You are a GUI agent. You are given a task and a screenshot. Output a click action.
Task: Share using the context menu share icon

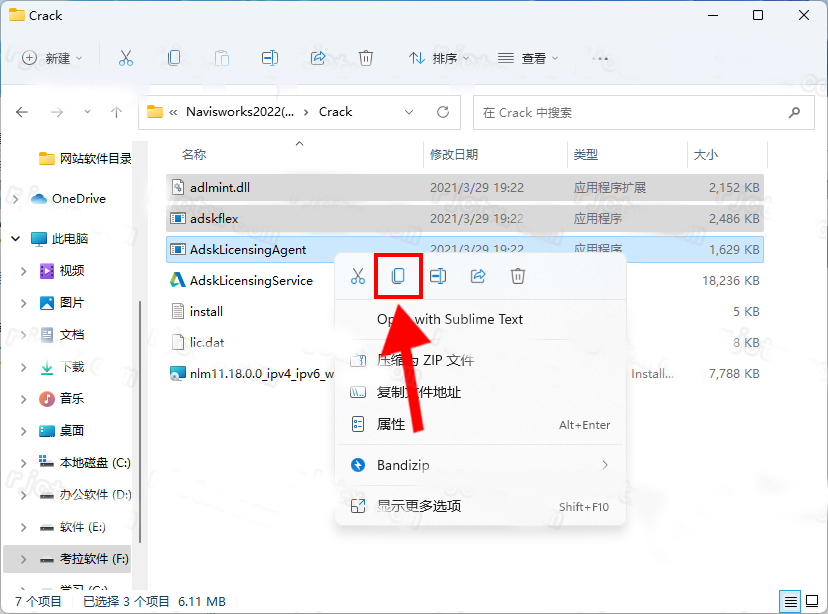tap(478, 276)
